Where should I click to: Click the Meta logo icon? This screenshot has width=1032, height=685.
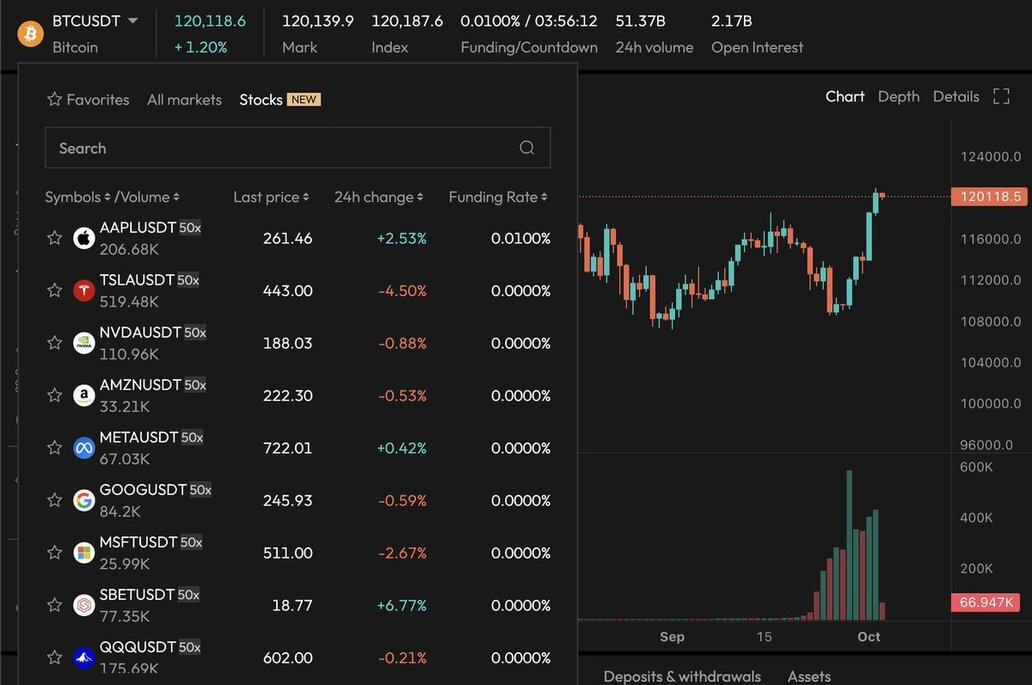click(84, 448)
